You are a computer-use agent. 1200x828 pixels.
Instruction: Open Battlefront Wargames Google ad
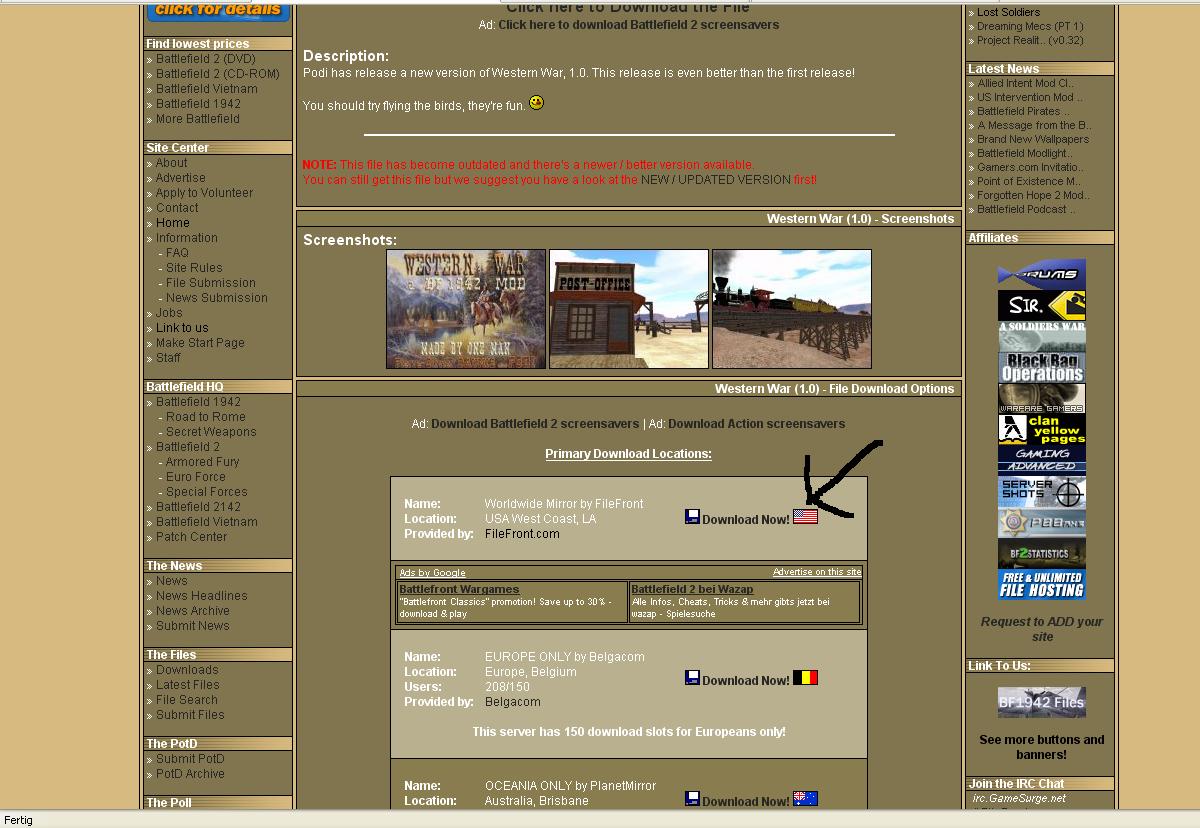459,589
